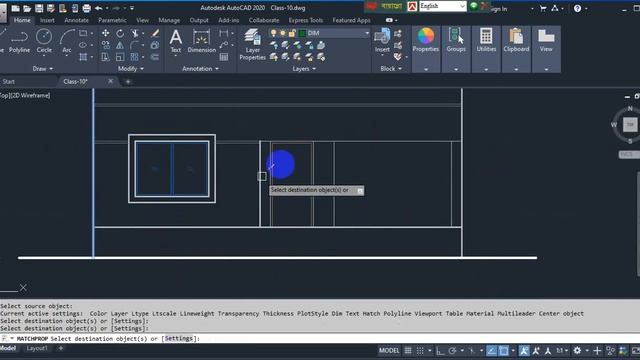Activate the Move tool
The image size is (640, 360).
106,33
